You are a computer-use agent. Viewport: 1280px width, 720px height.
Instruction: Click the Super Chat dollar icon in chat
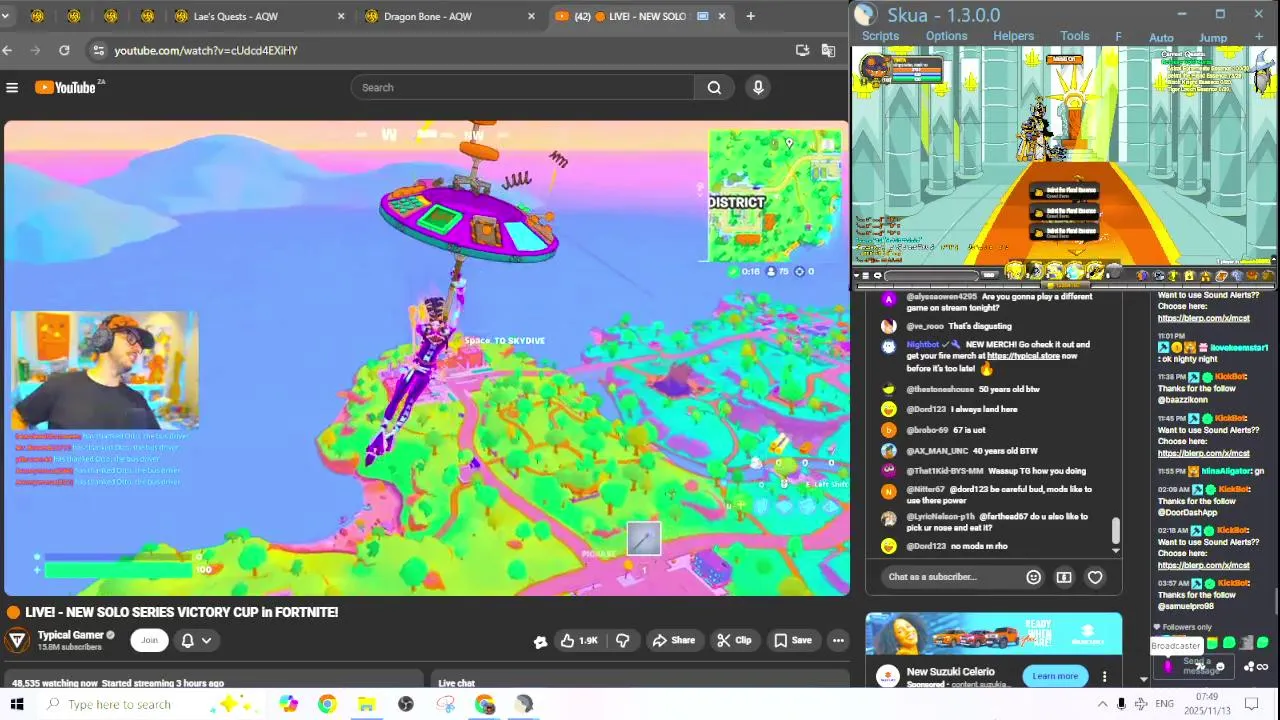1064,577
